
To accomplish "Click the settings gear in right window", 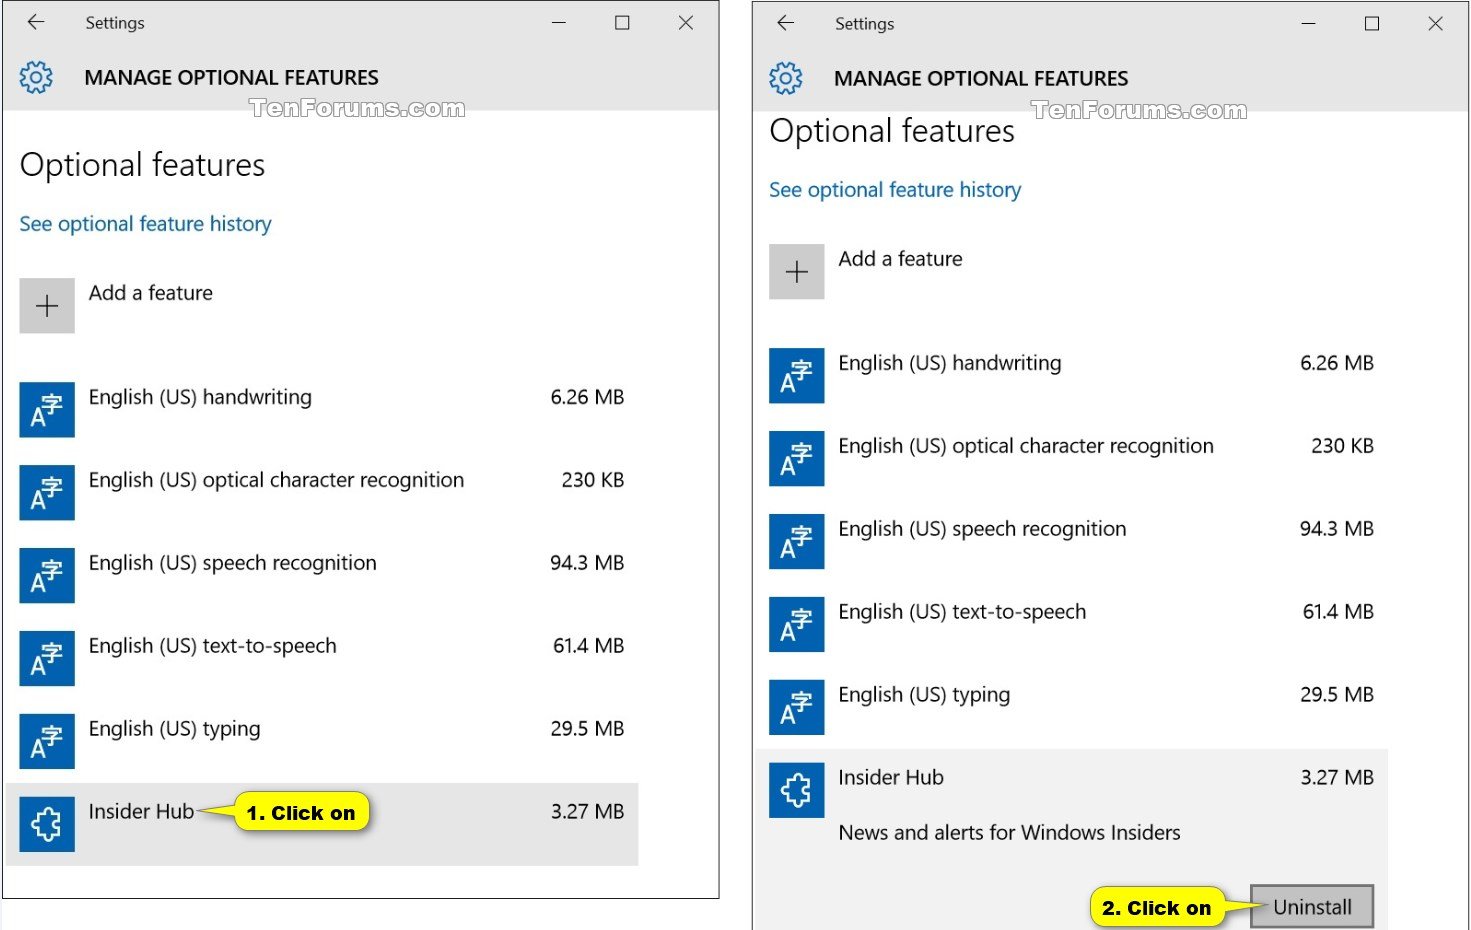I will pos(786,78).
